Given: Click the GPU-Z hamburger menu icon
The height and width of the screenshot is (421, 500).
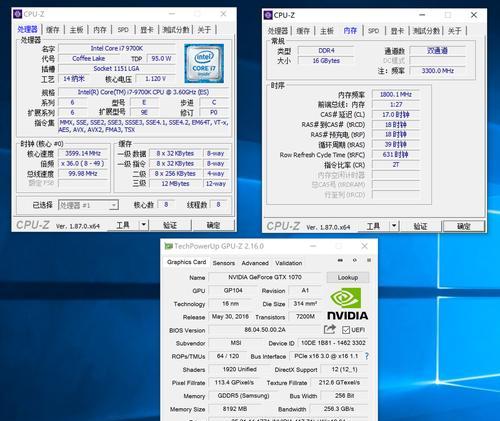Looking at the screenshot, I should click(369, 260).
